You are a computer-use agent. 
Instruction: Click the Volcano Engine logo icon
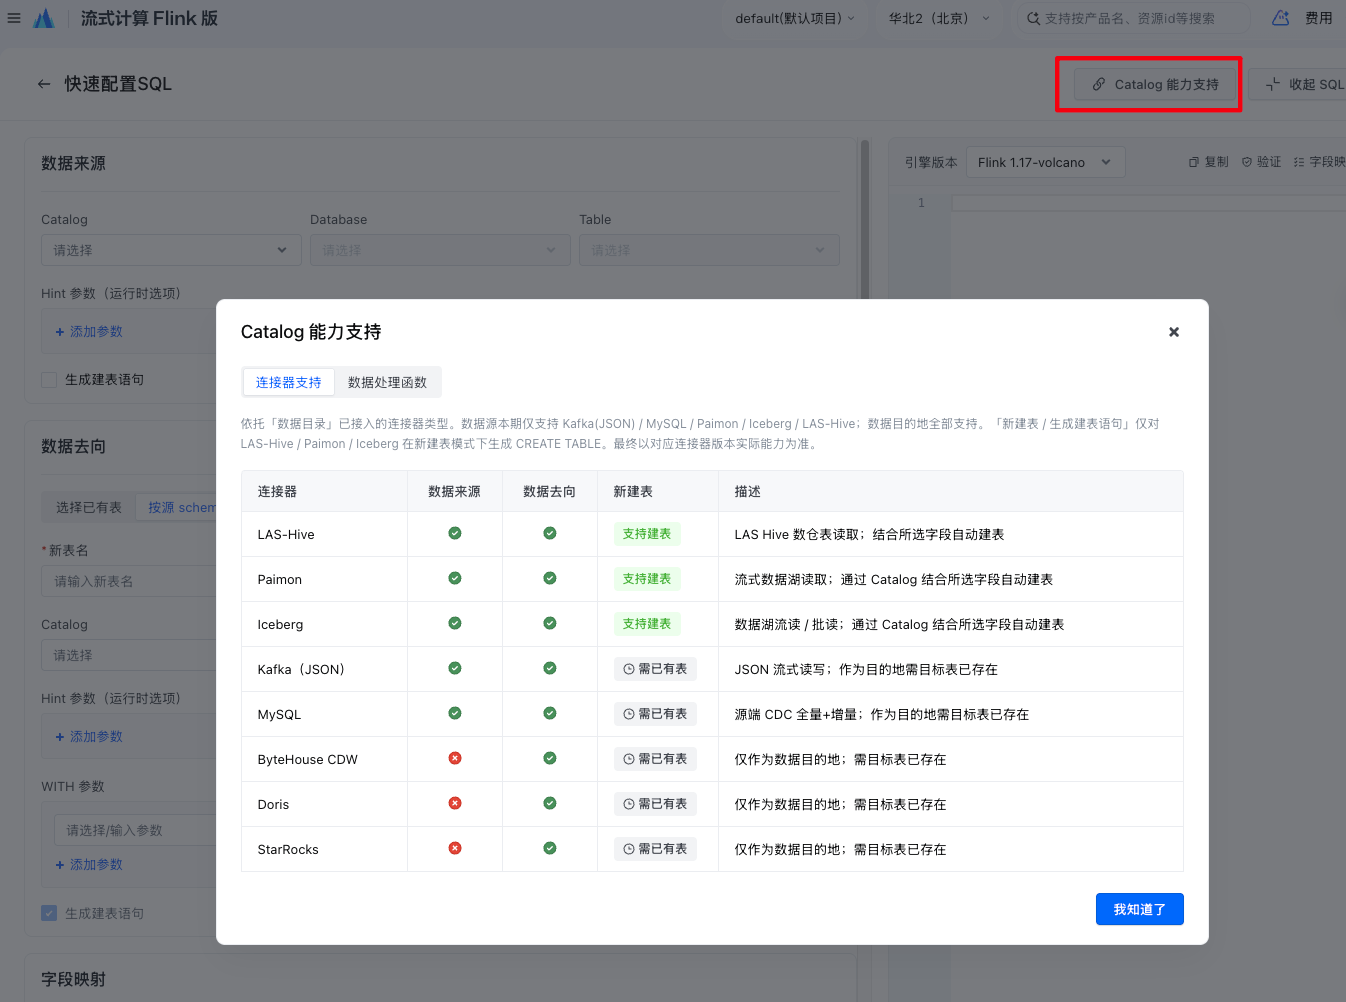point(44,18)
